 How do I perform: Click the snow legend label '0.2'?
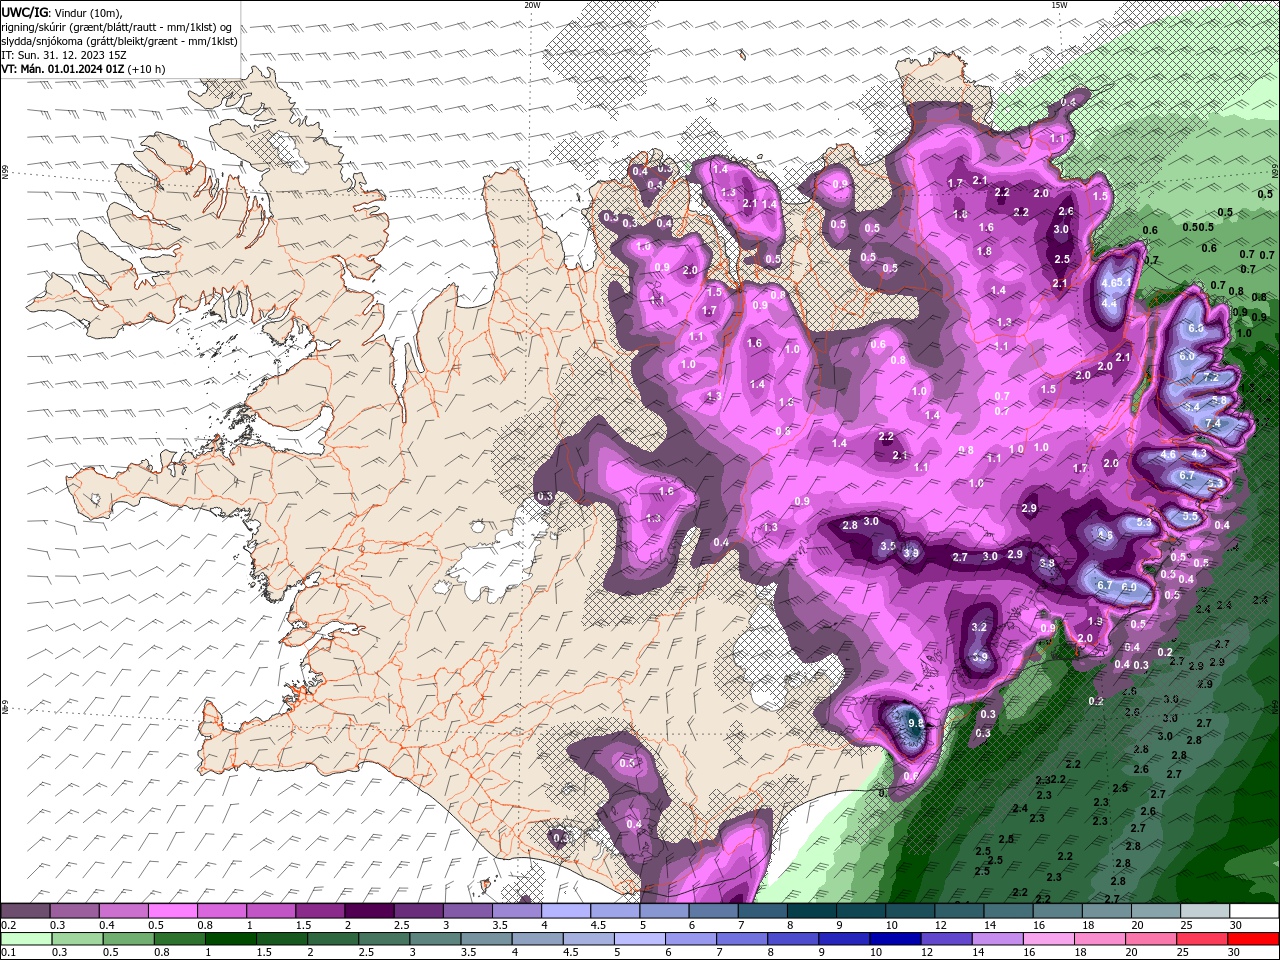11,925
